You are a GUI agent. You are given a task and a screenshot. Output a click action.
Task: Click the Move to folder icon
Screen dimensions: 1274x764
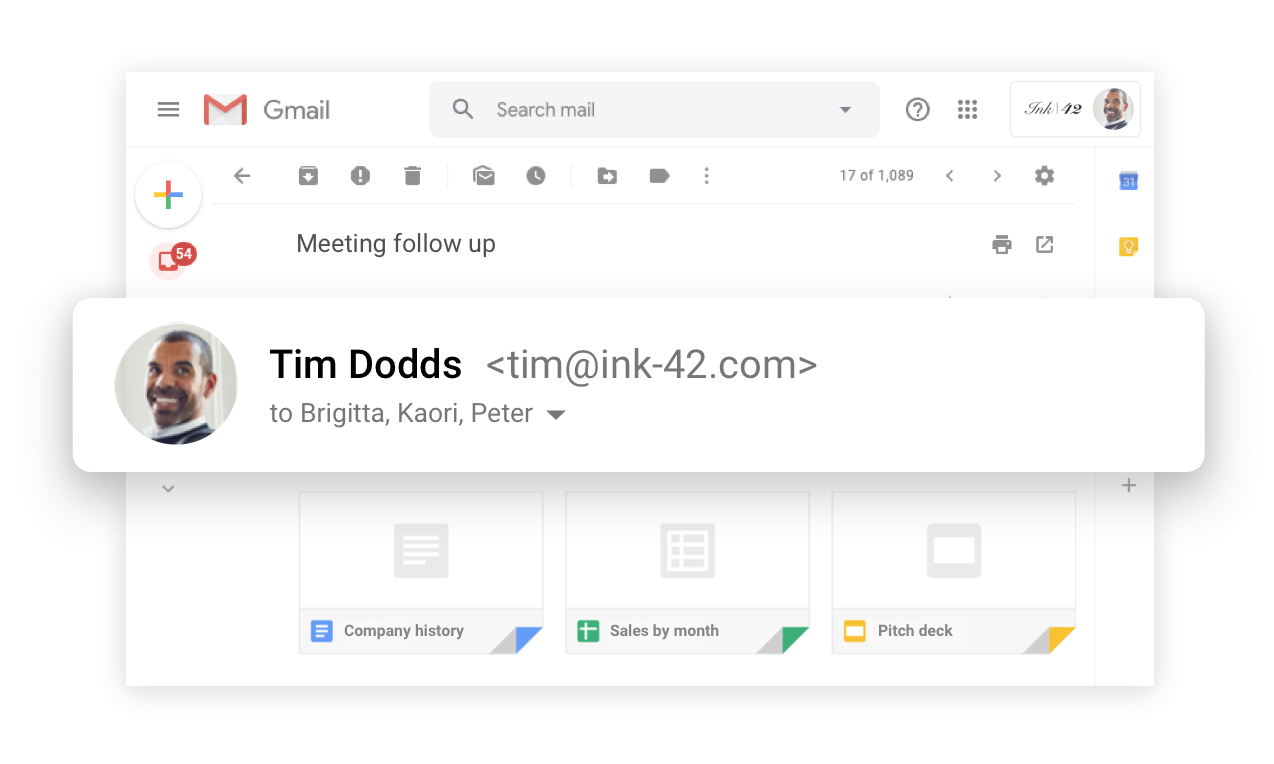point(607,176)
